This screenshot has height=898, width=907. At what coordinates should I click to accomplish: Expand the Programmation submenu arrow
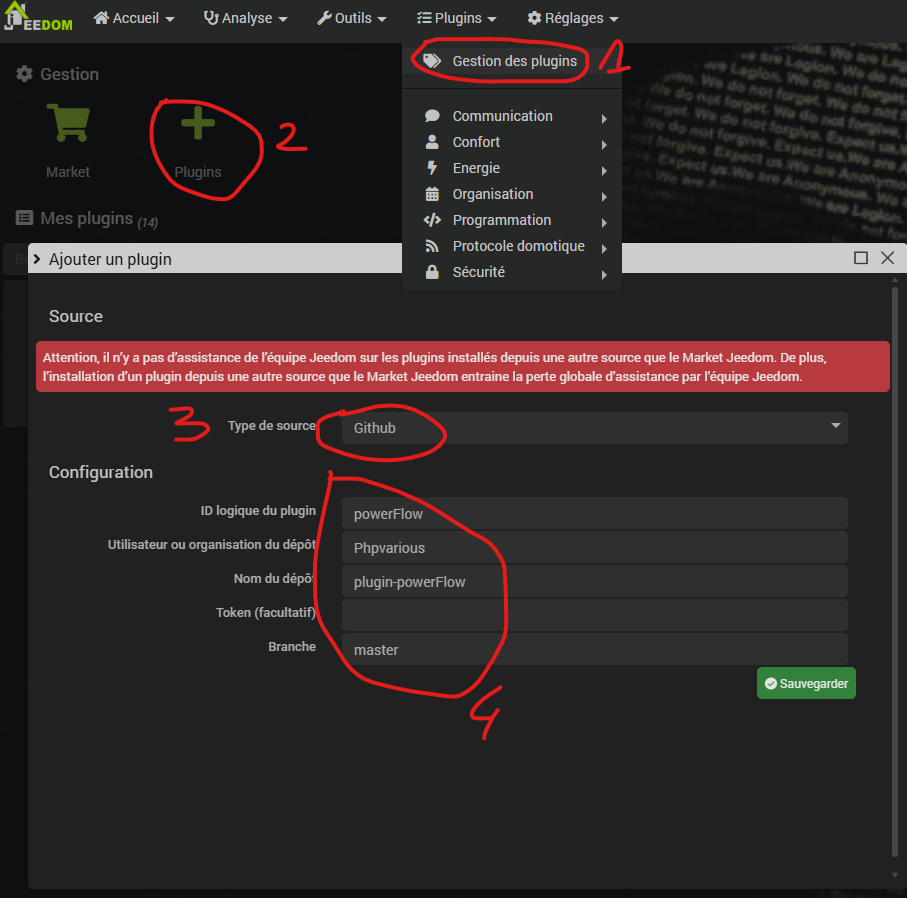[x=604, y=223]
